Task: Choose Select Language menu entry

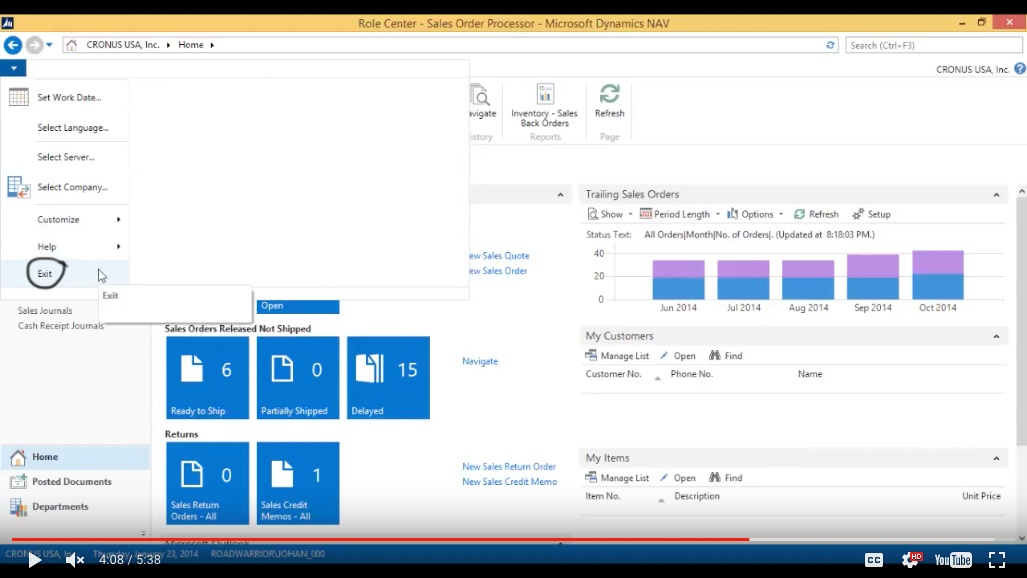Action: pyautogui.click(x=73, y=128)
